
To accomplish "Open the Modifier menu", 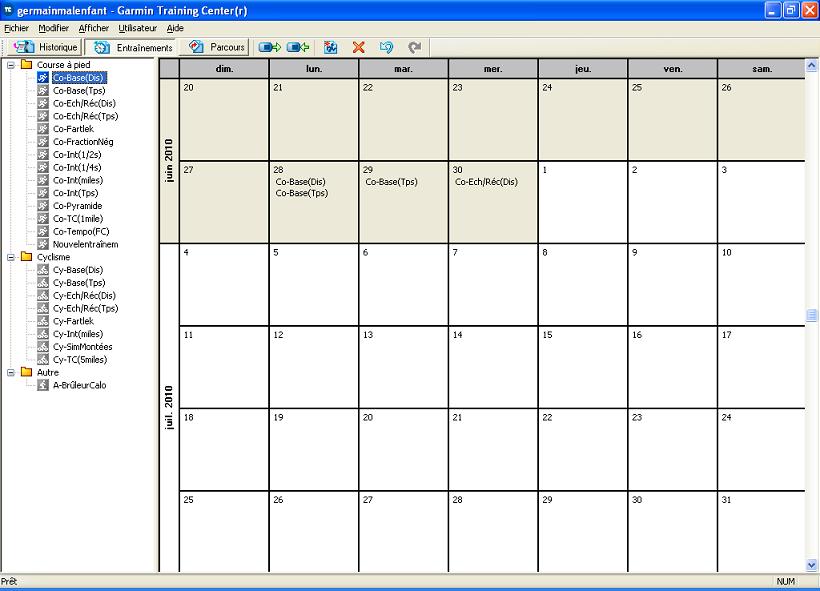I will pyautogui.click(x=53, y=28).
